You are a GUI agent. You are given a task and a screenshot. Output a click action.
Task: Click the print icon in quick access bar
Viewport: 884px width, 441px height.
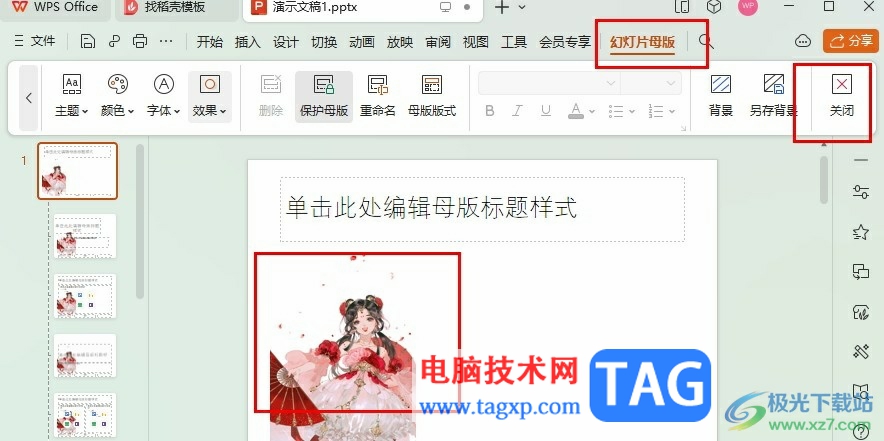(x=140, y=41)
